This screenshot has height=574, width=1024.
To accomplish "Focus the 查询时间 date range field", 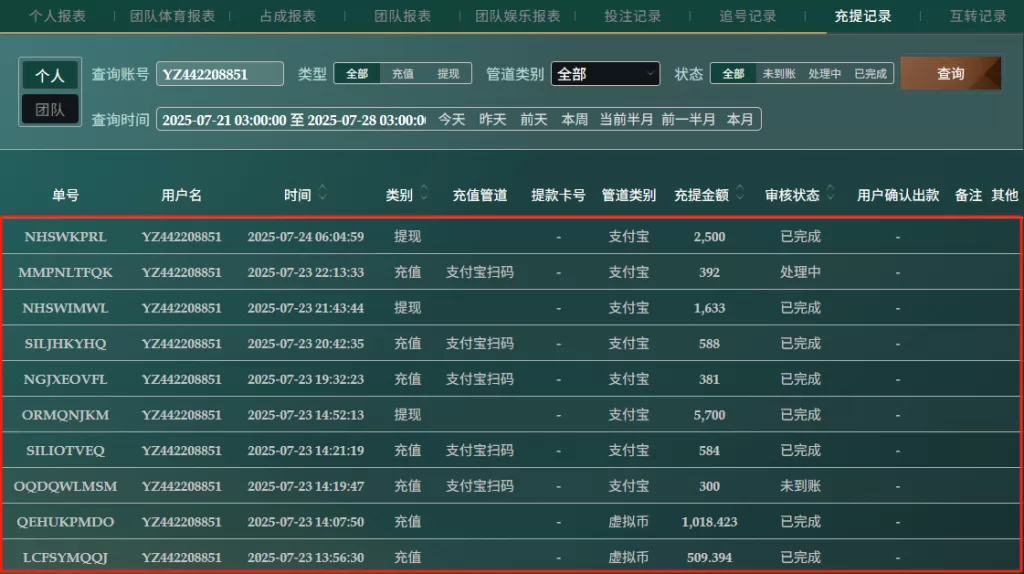I will pos(292,120).
